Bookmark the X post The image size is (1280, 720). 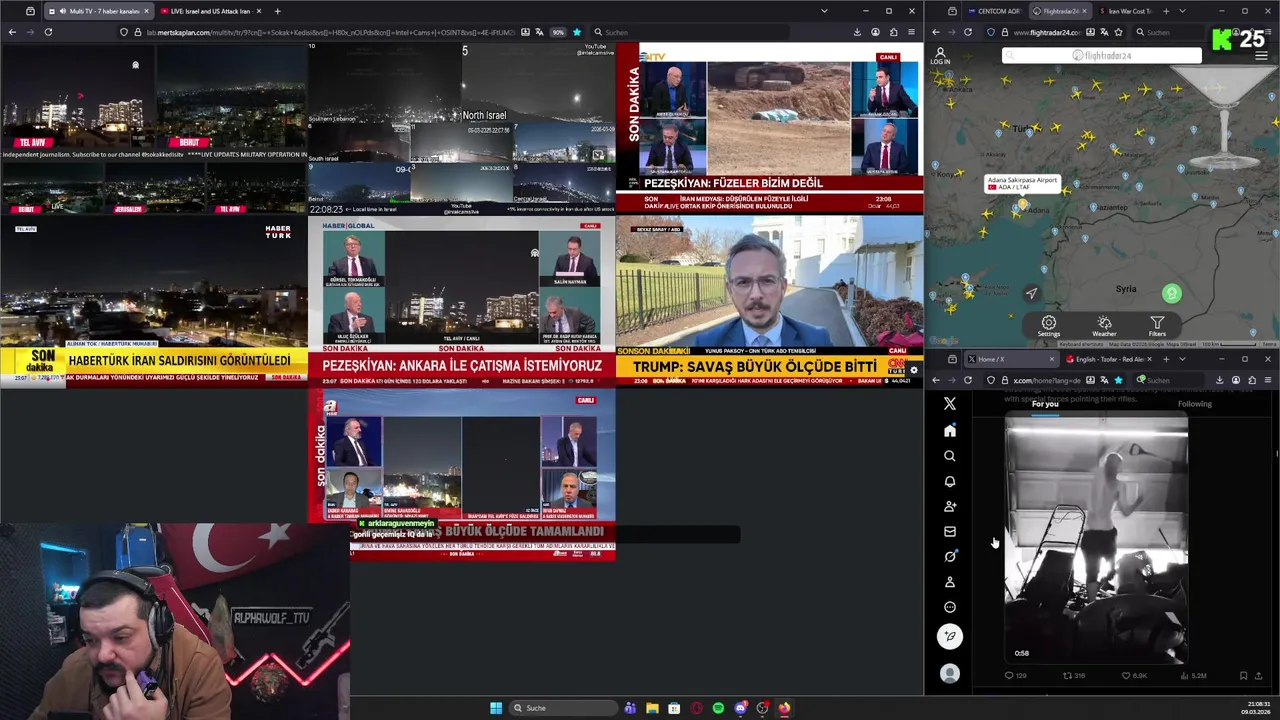pyautogui.click(x=1243, y=676)
